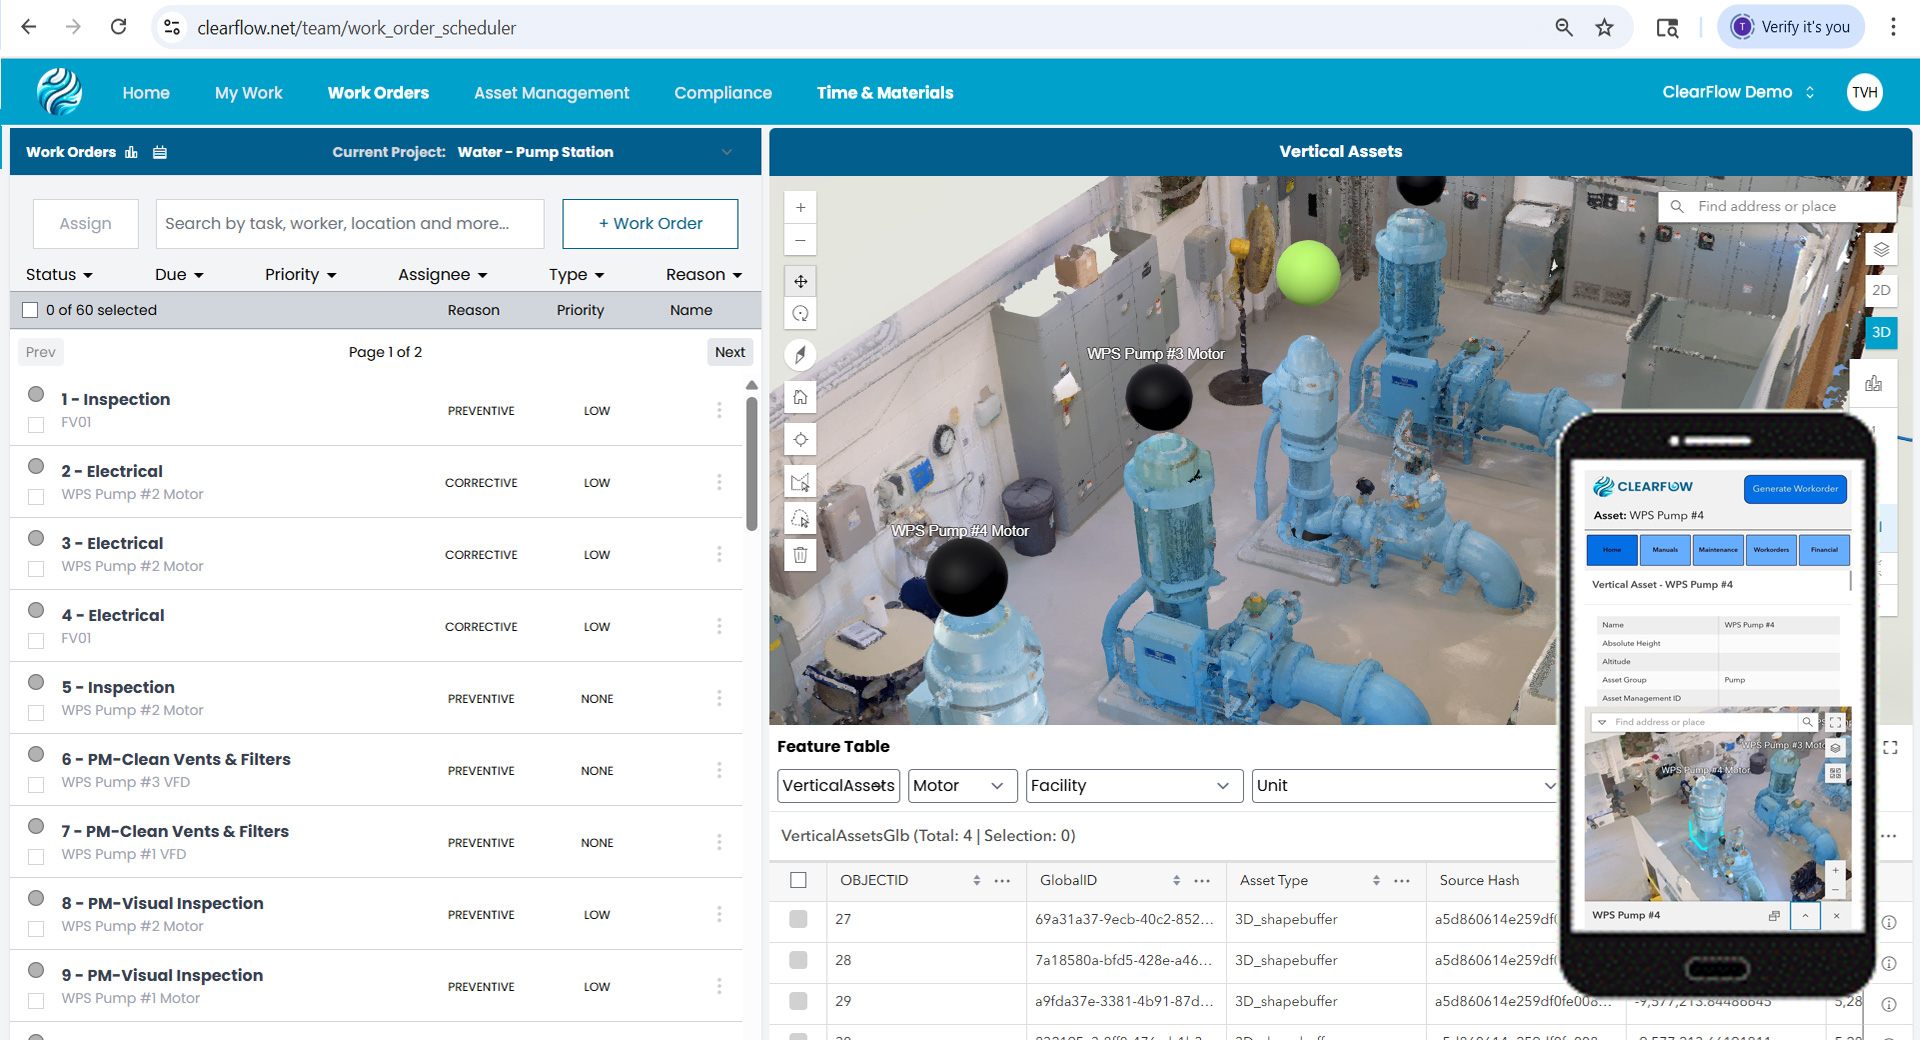The width and height of the screenshot is (1920, 1040).
Task: Go to the Home nav item
Action: coord(146,93)
